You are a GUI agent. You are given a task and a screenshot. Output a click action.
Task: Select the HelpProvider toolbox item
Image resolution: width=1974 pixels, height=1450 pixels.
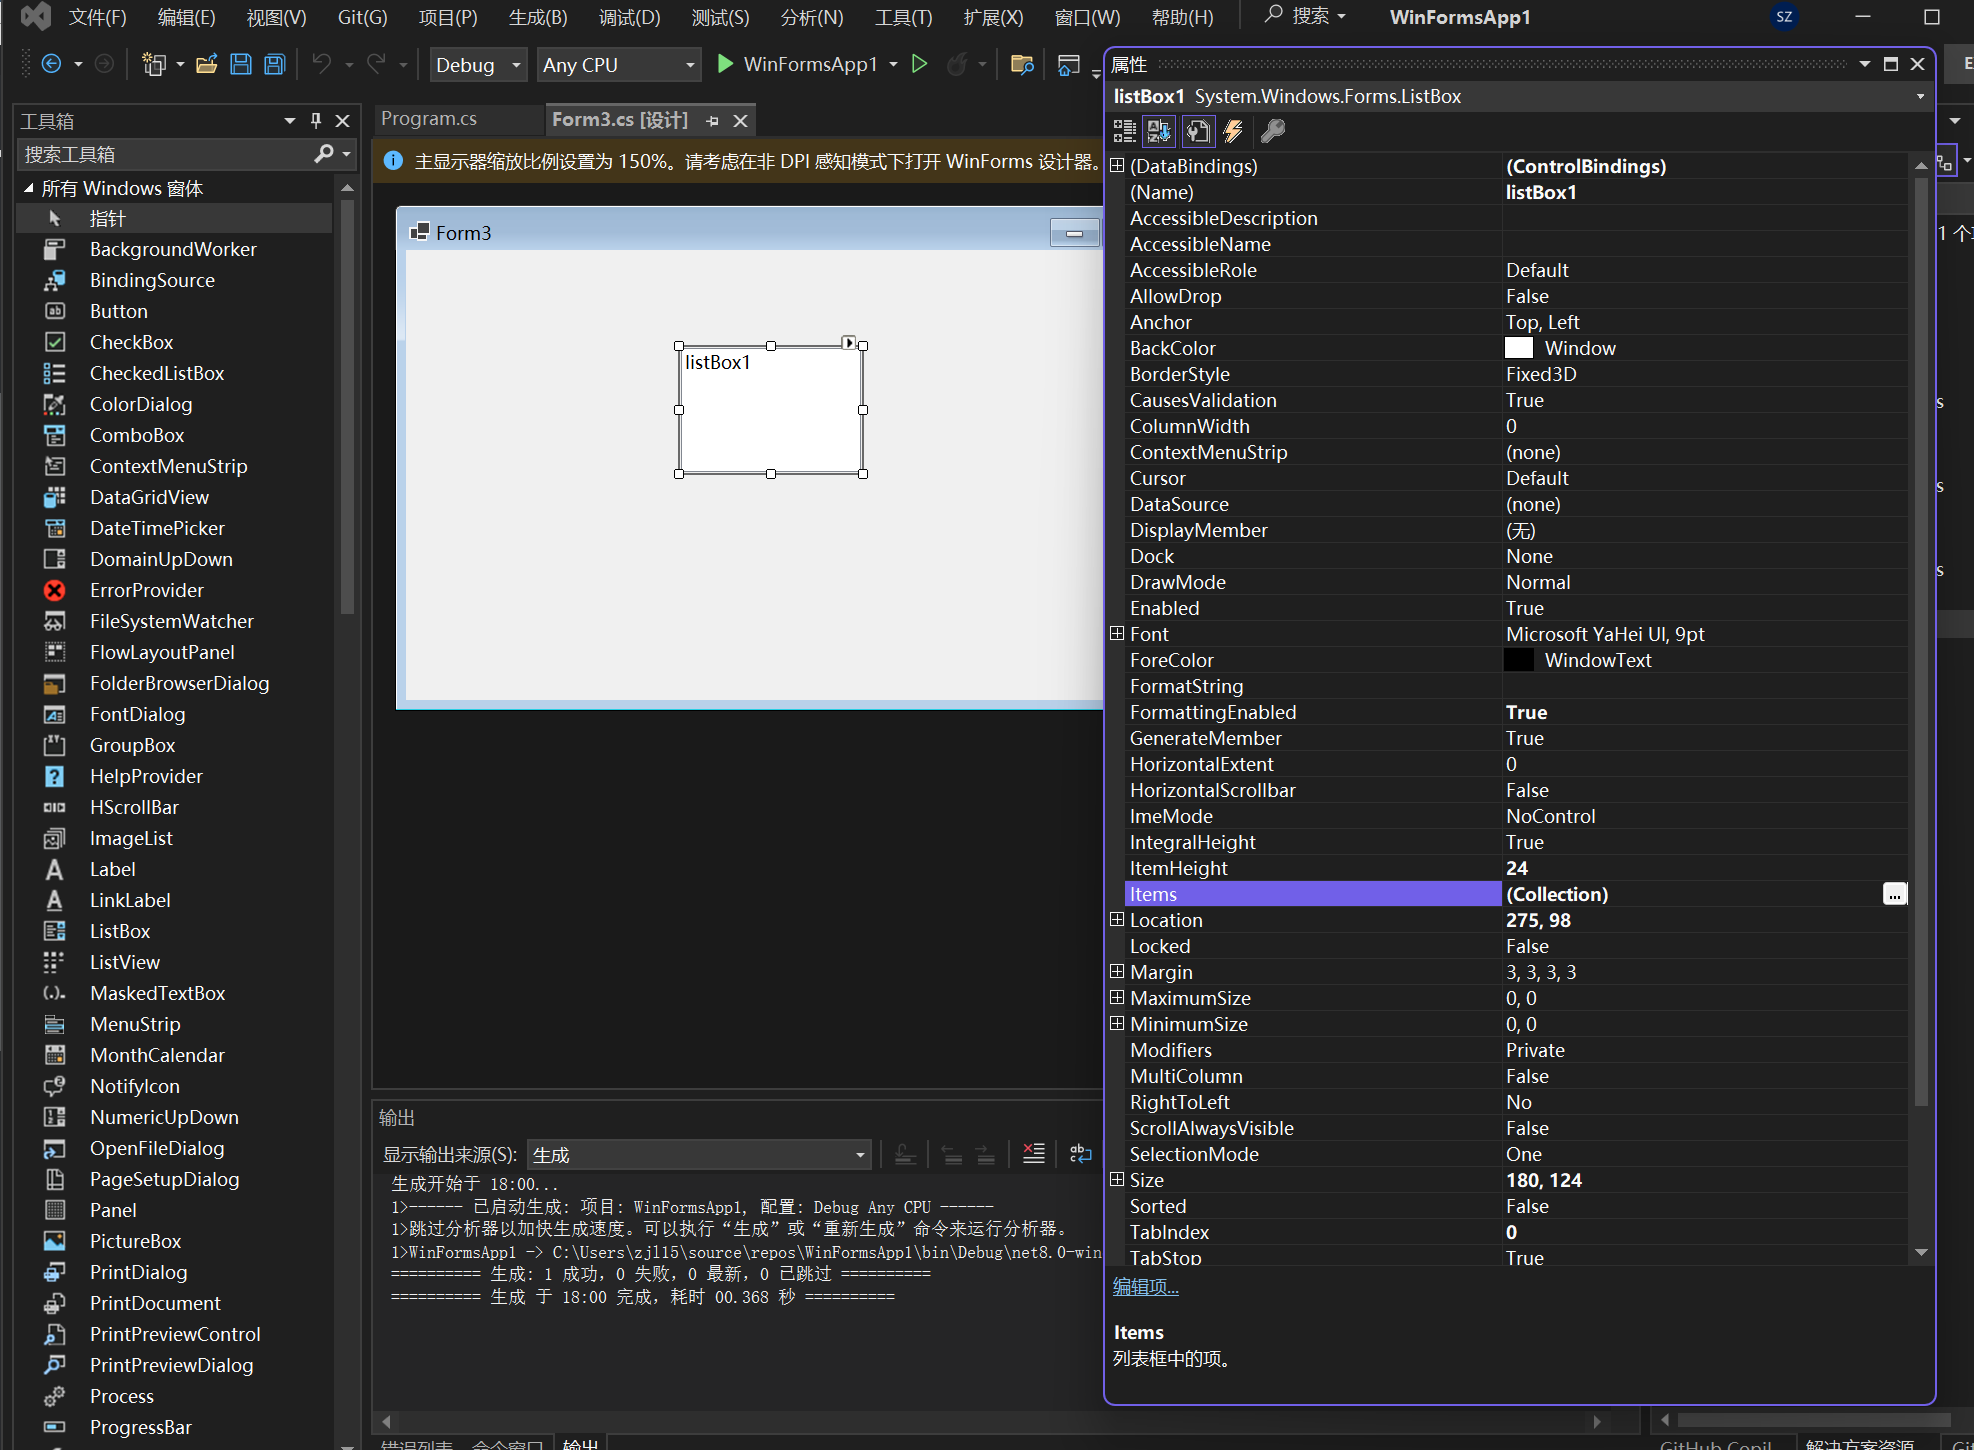pos(175,776)
